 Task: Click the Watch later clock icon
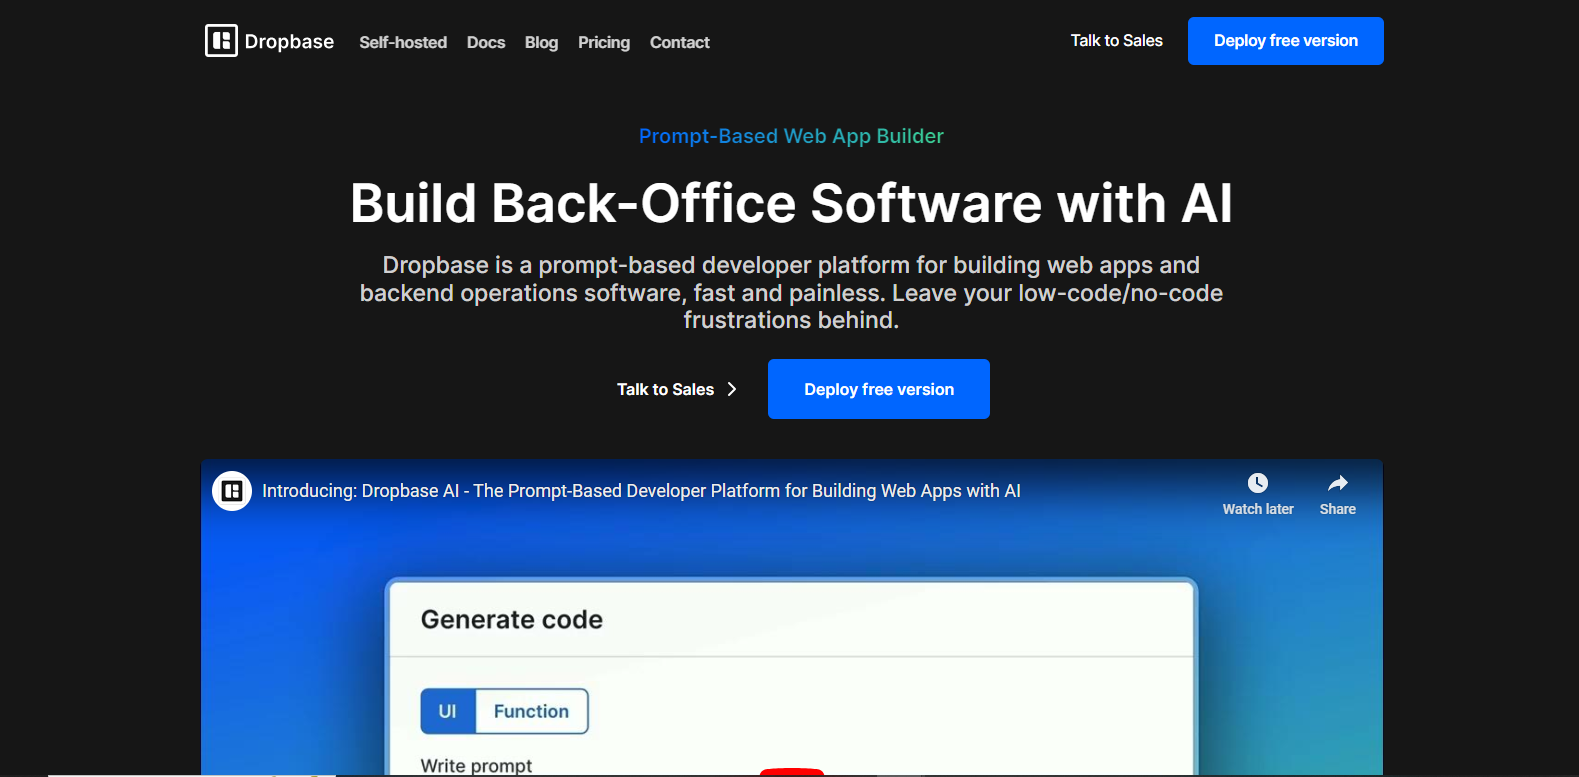tap(1258, 483)
